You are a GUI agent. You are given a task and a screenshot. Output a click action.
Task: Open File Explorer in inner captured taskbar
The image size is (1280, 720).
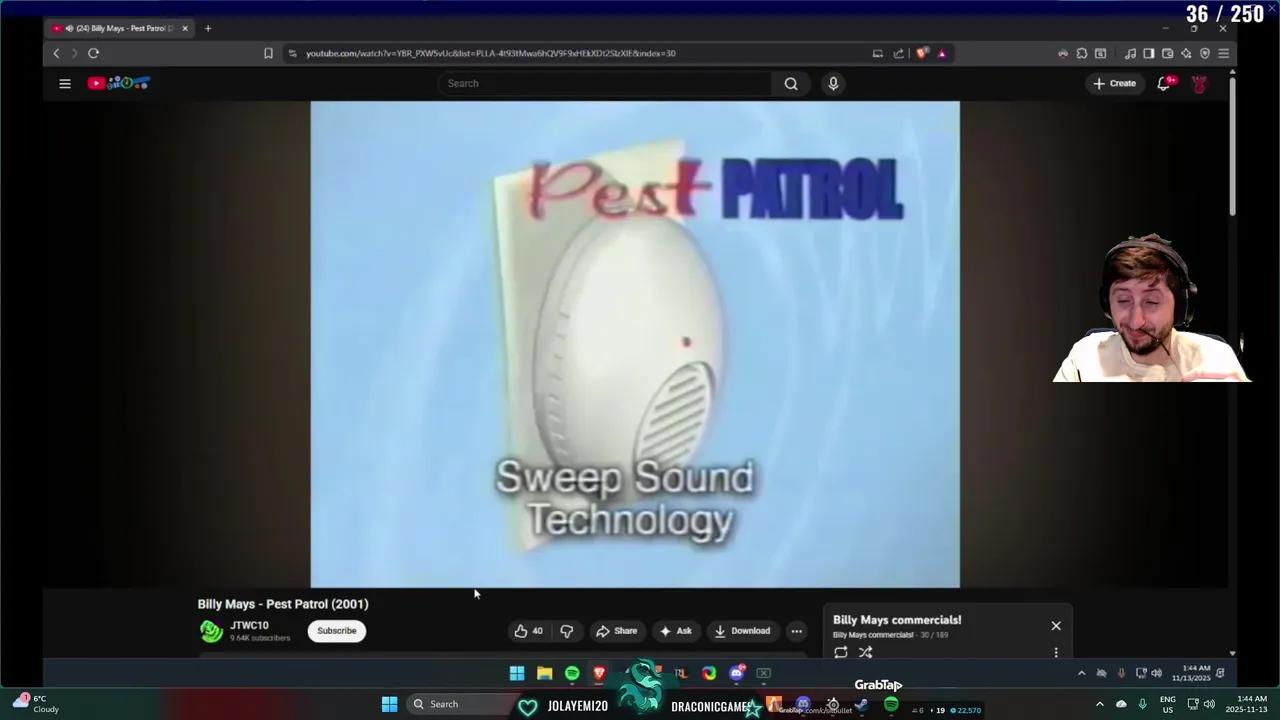tap(544, 674)
